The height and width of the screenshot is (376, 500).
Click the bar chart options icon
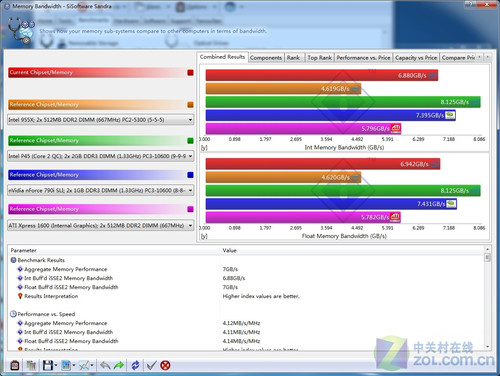tap(66, 365)
